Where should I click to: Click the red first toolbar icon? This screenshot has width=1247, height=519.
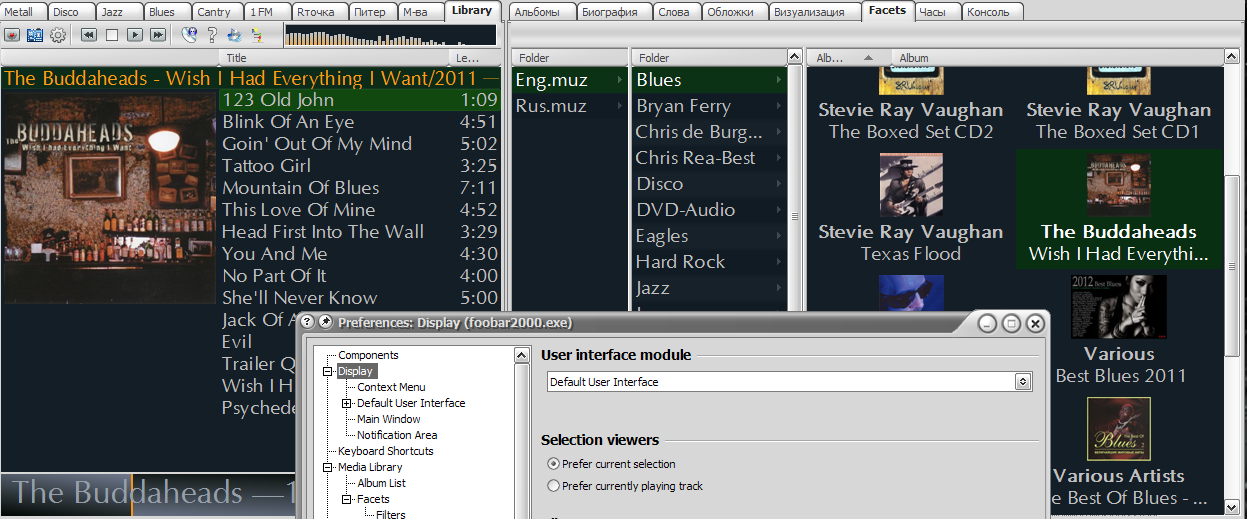pyautogui.click(x=12, y=35)
